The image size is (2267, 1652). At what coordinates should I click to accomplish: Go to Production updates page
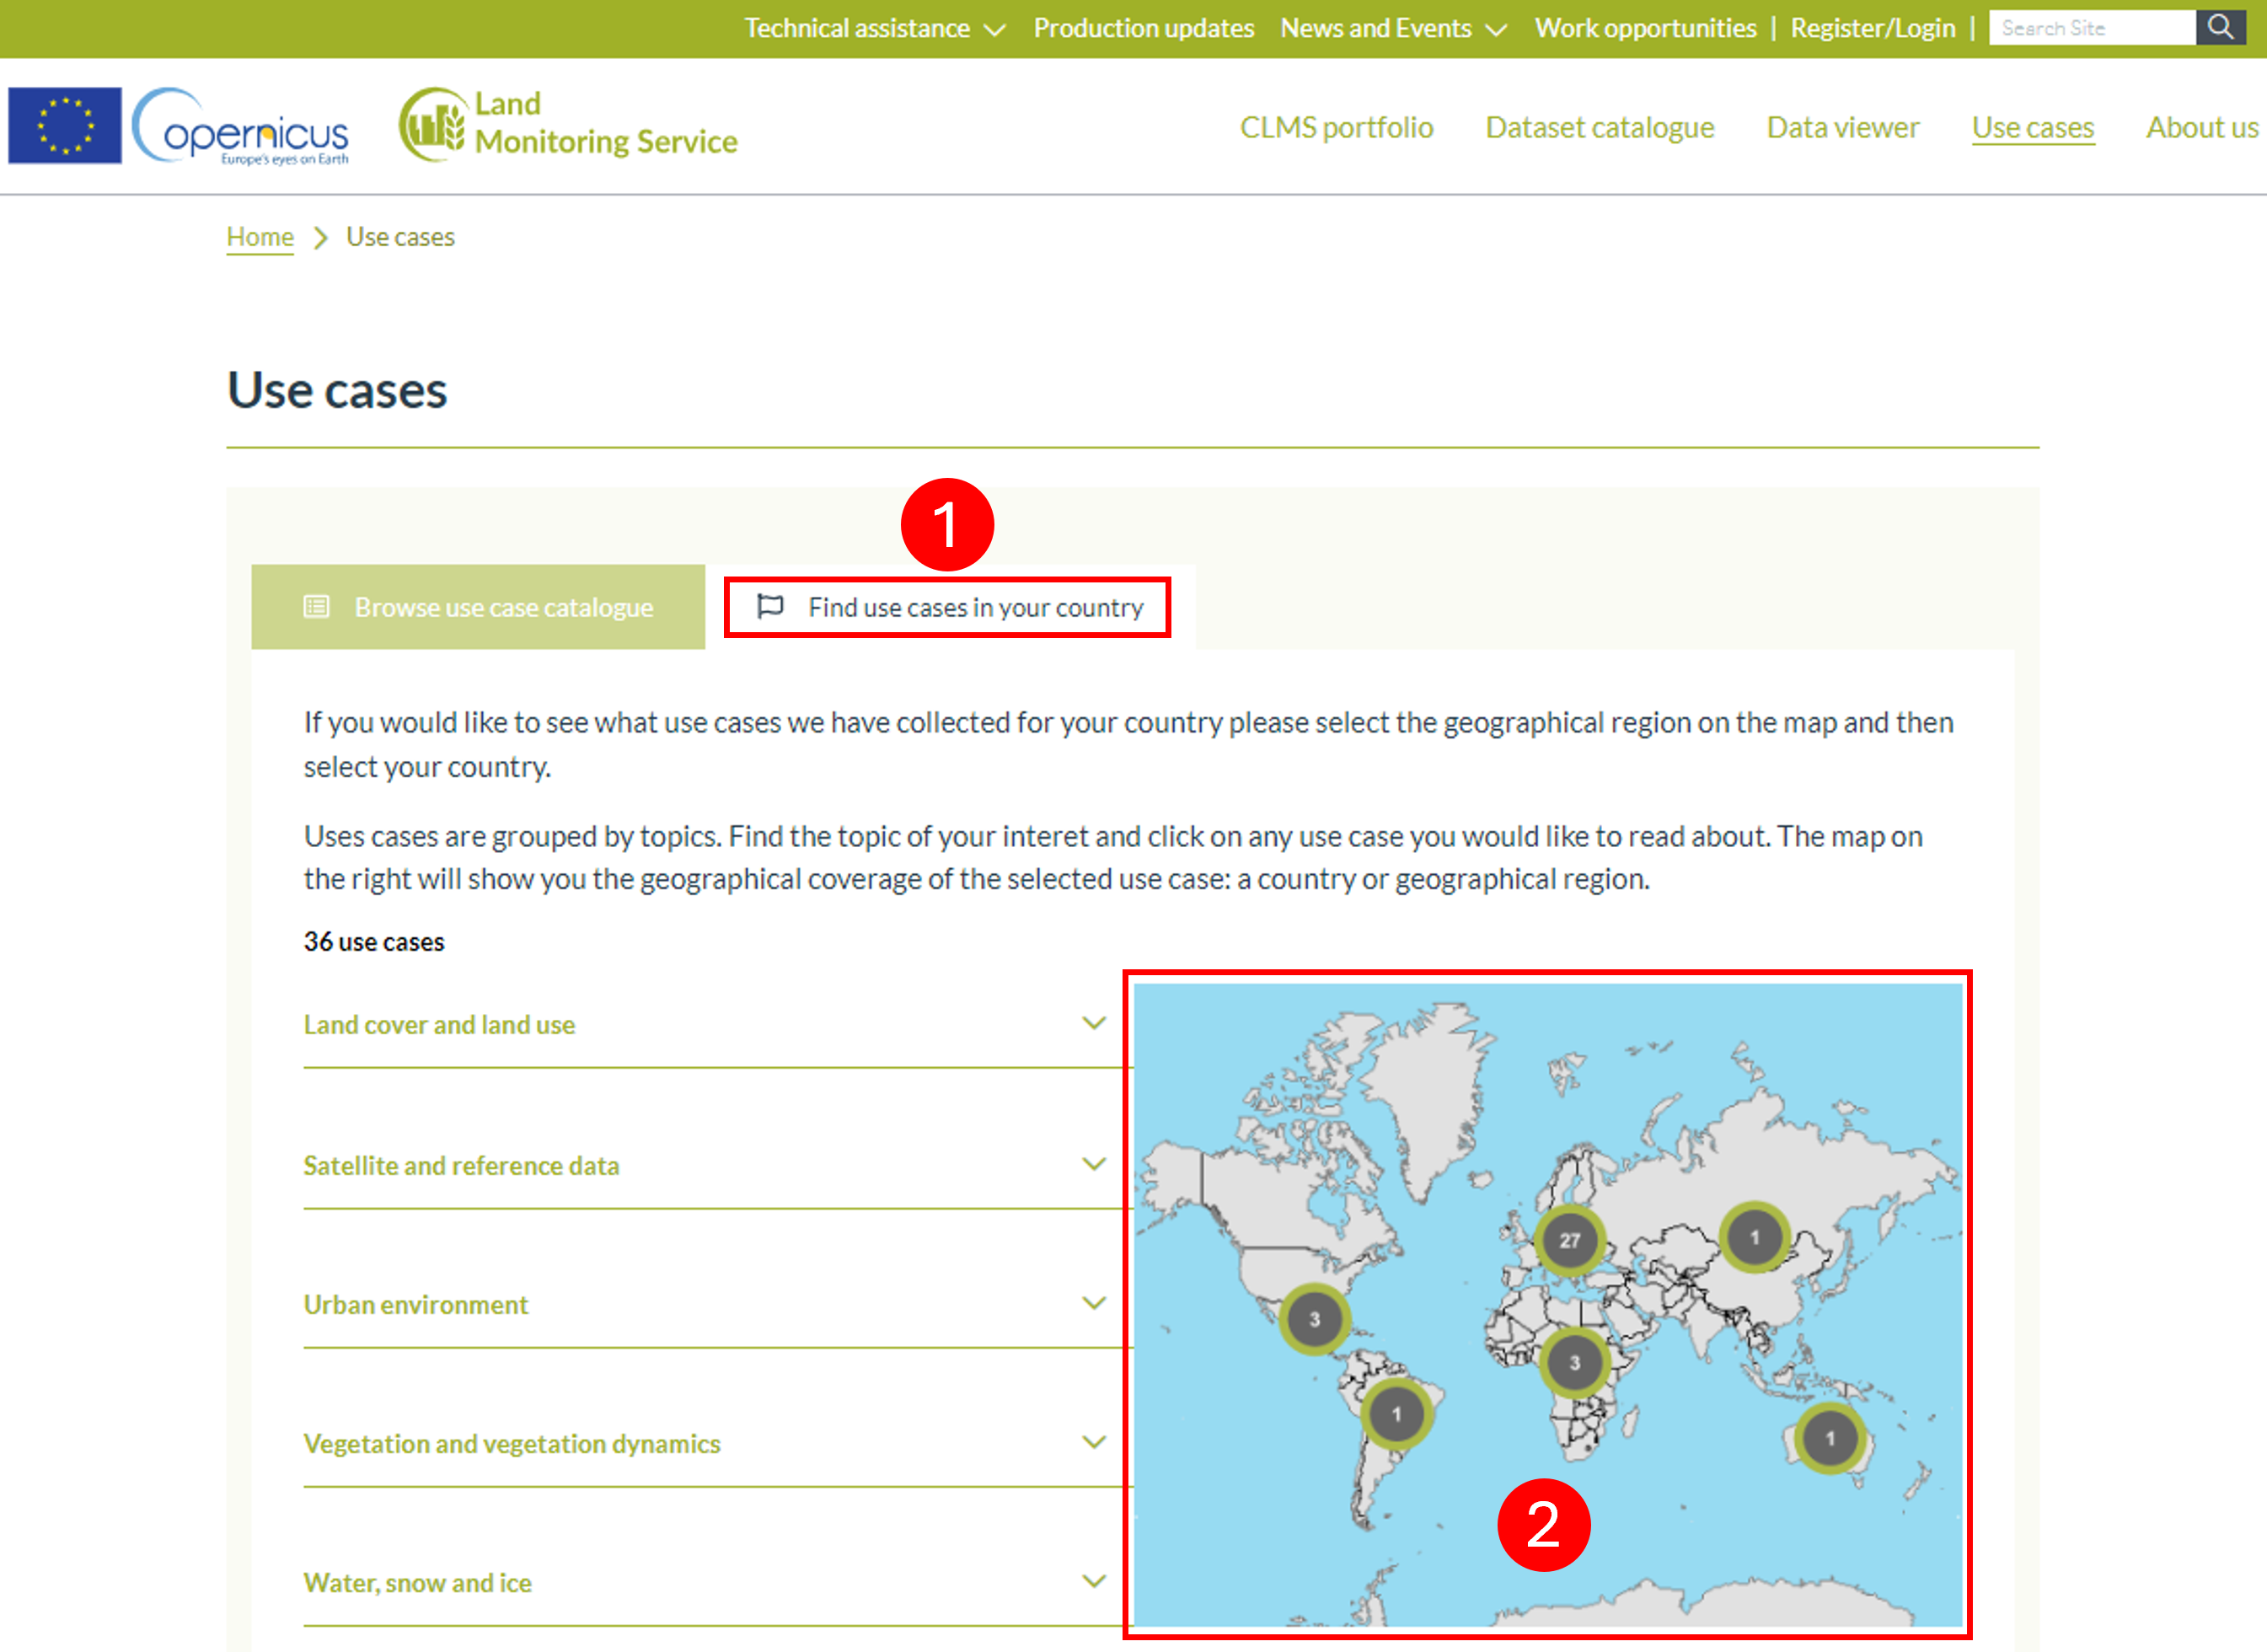[x=1144, y=28]
